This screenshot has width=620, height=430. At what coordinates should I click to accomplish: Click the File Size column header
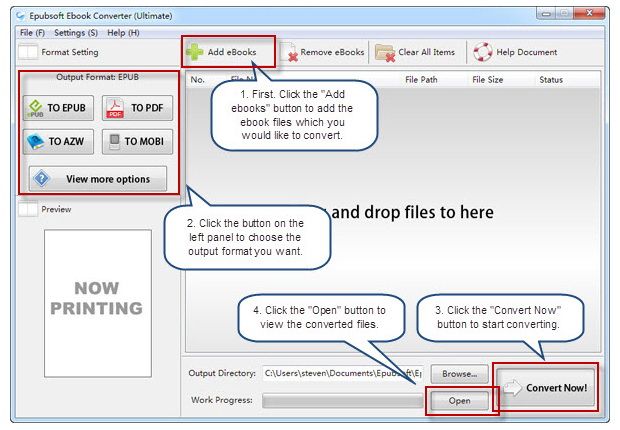(x=488, y=80)
